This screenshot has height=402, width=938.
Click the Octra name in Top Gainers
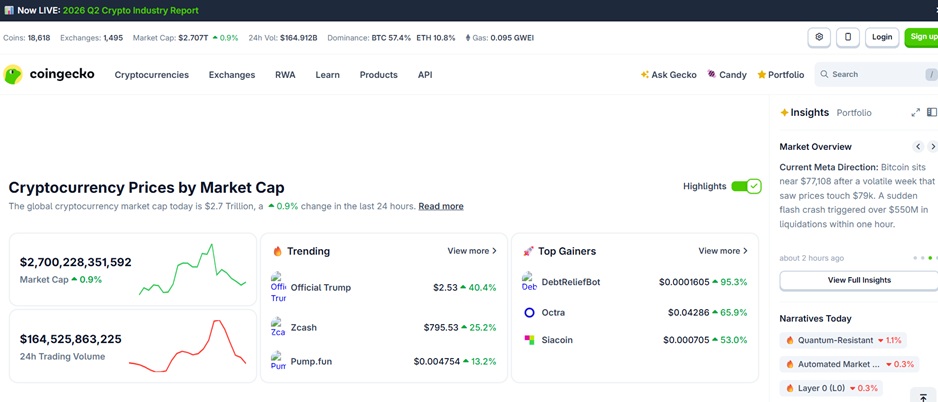click(x=553, y=312)
